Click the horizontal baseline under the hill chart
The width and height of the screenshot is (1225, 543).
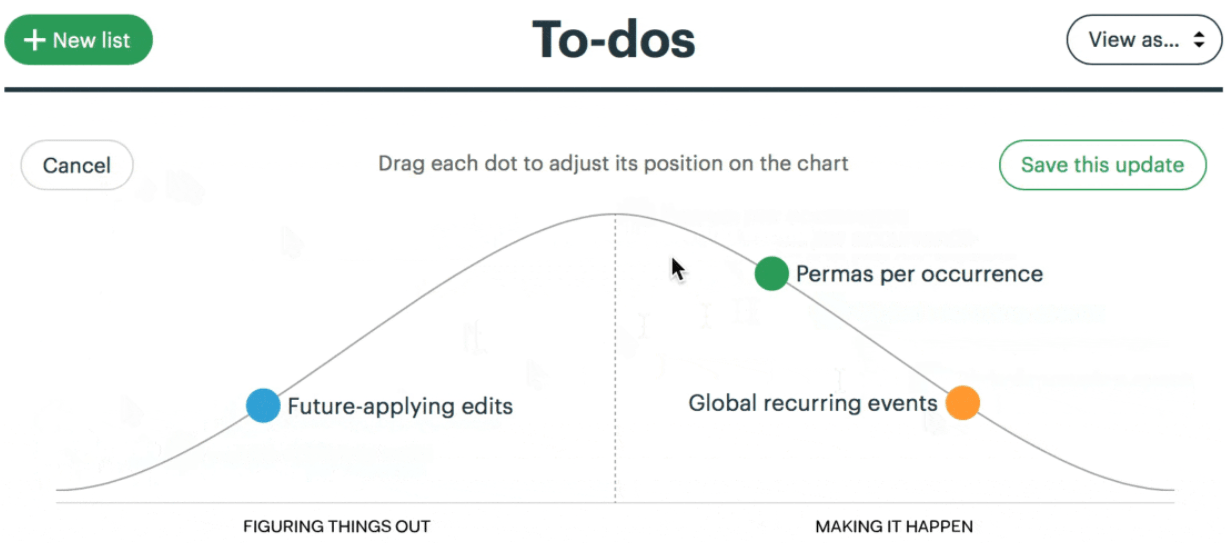(615, 503)
